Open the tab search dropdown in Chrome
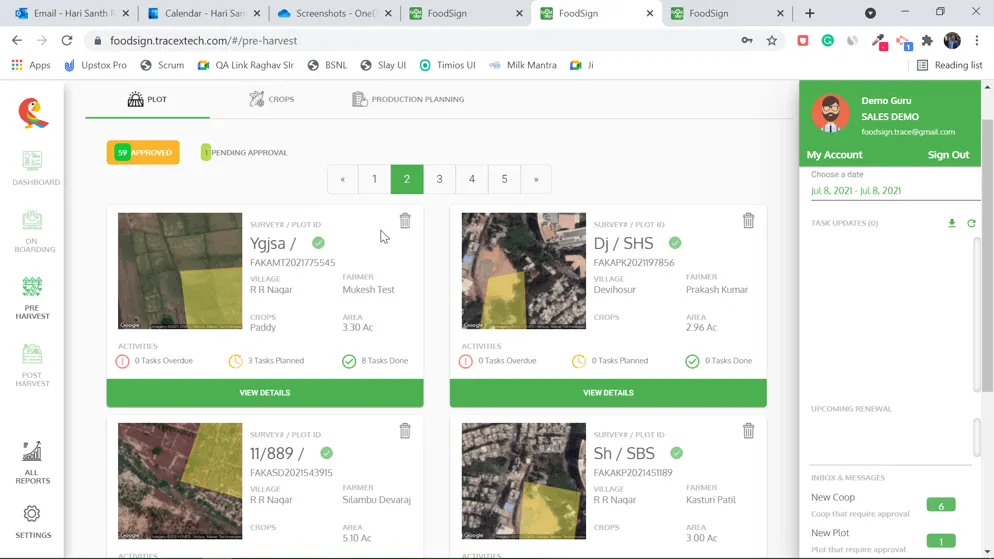Screen dimensions: 994x559 click(x=870, y=13)
